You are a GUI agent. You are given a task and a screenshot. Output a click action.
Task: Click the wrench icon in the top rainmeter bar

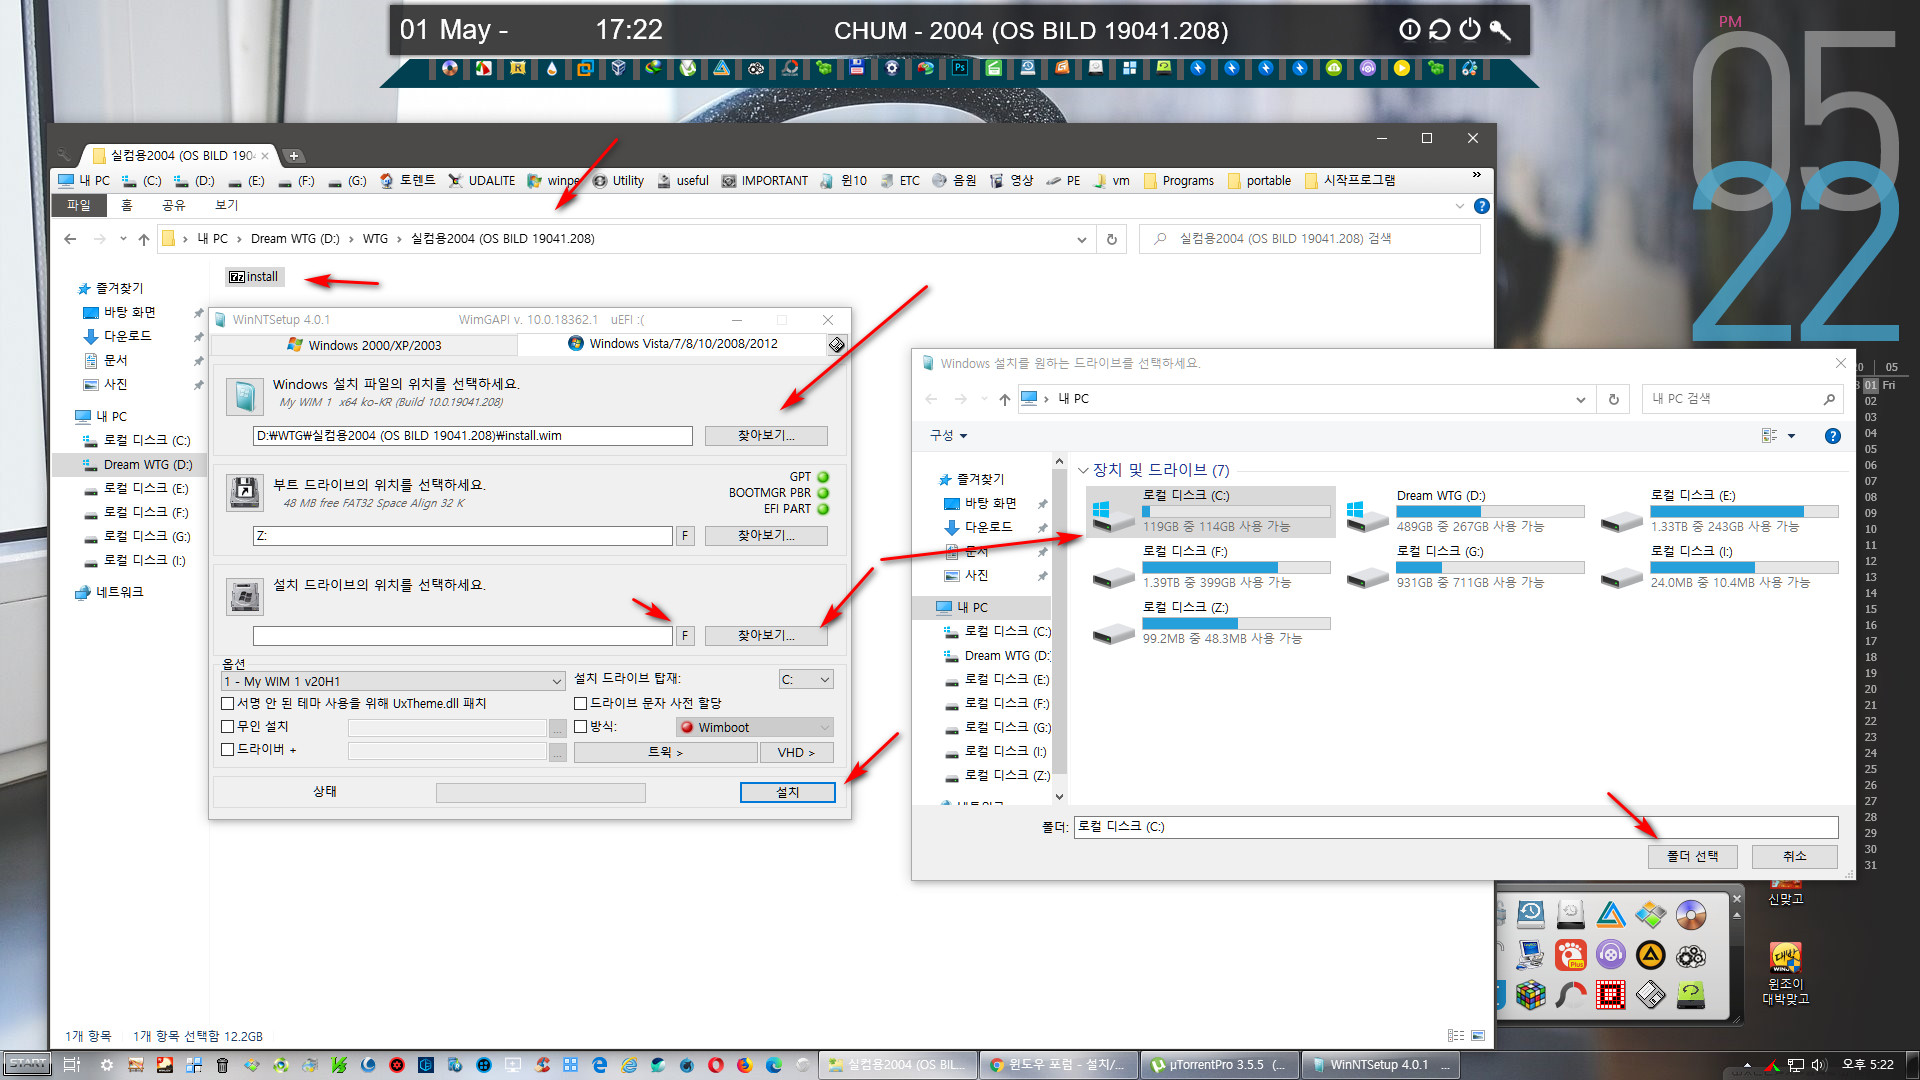[1499, 30]
